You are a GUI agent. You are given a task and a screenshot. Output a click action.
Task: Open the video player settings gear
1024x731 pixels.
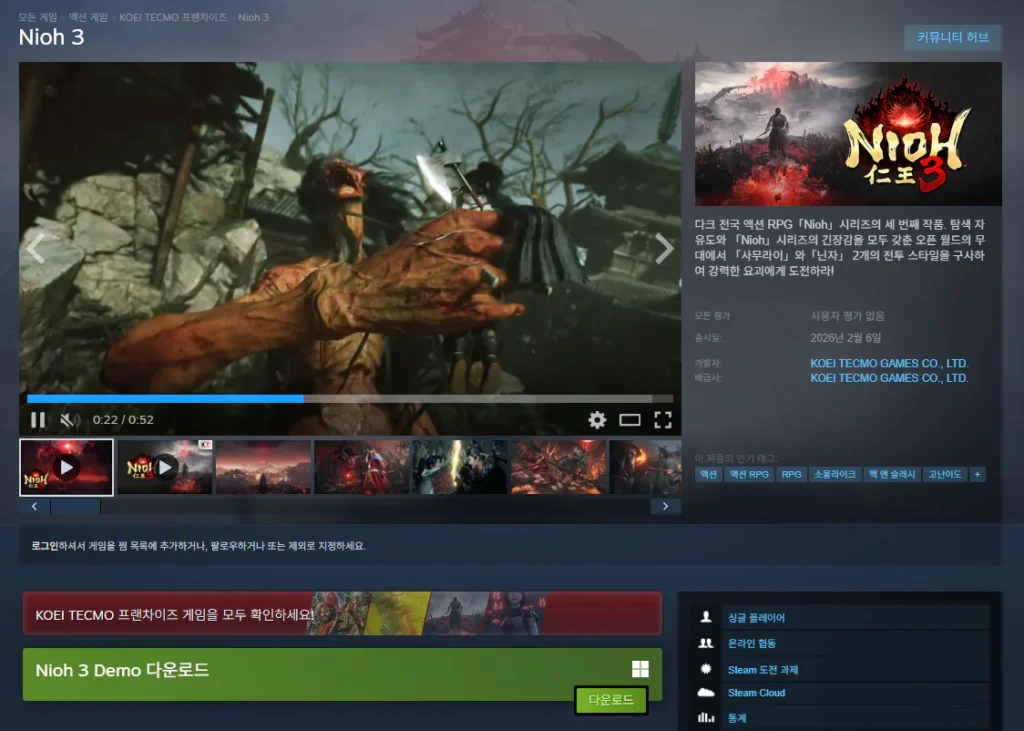[x=597, y=420]
